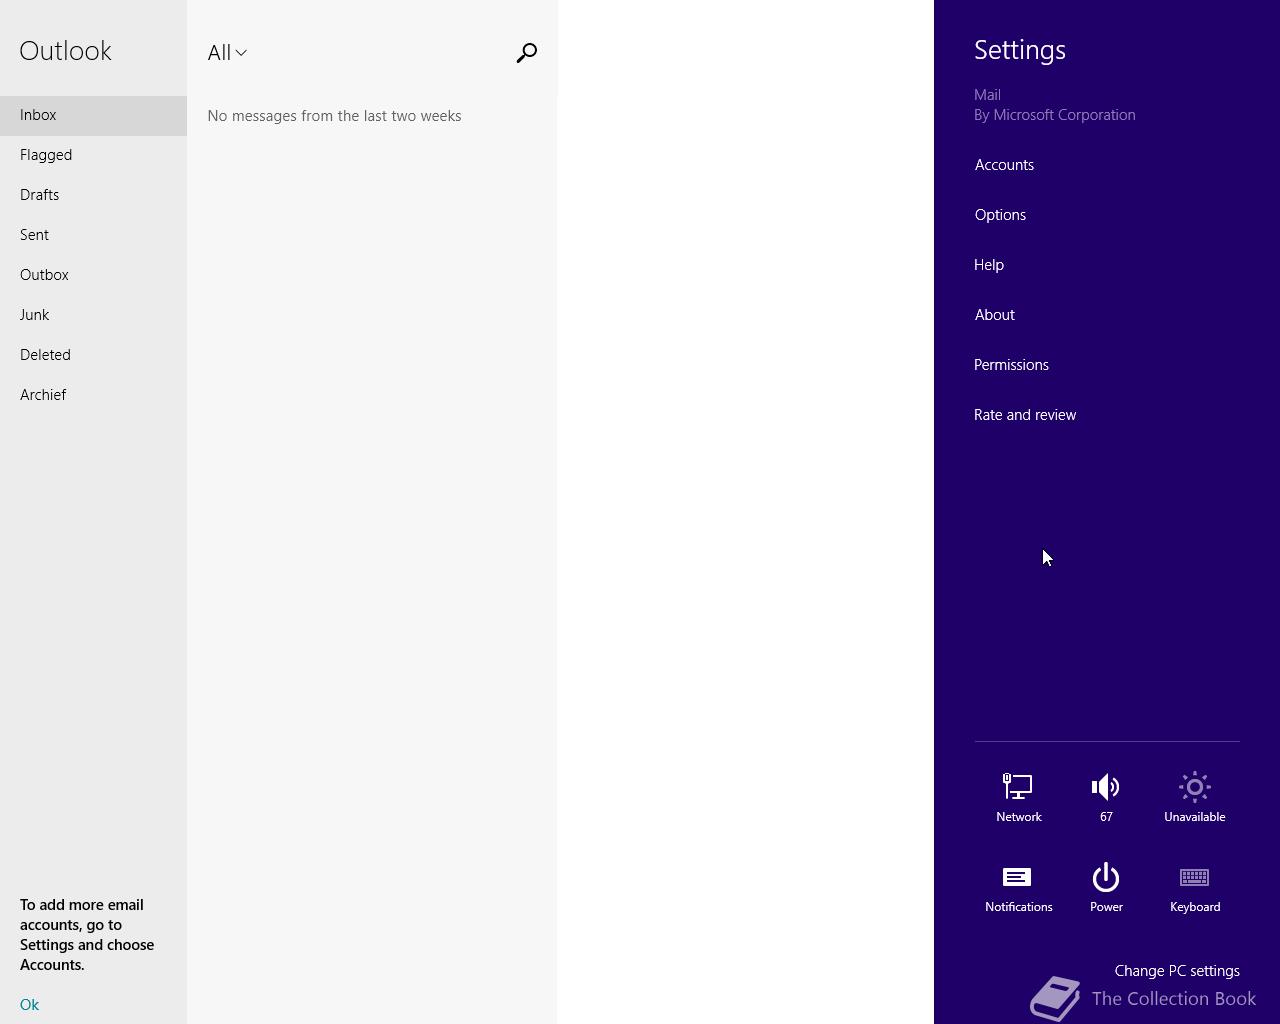1280x1024 pixels.
Task: Click Change PC settings link
Action: pyautogui.click(x=1177, y=971)
